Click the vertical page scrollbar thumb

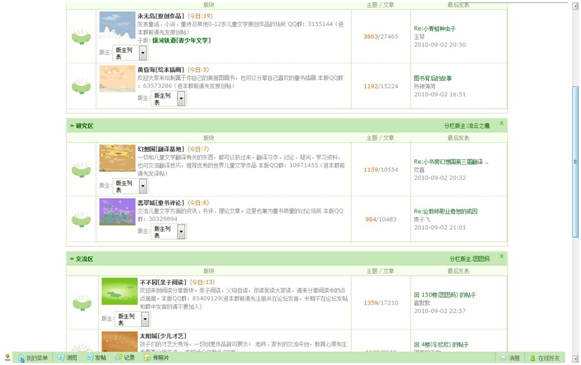coord(575,162)
